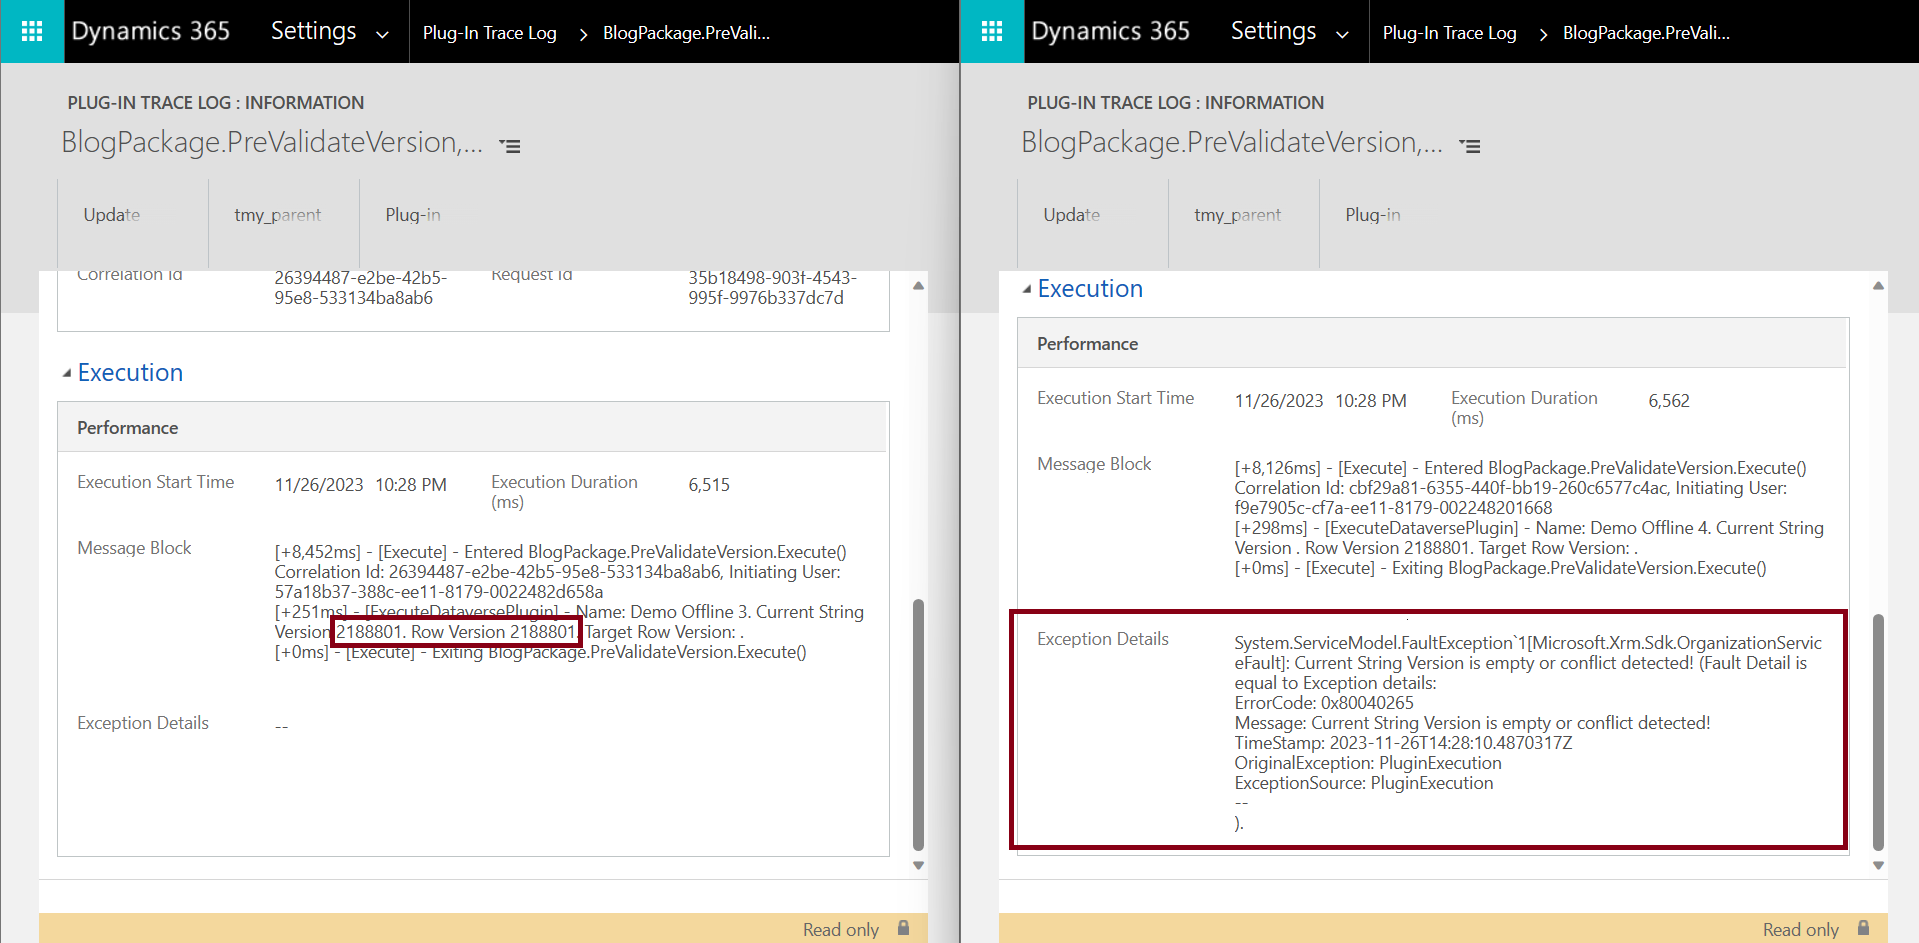Click Dynamics 365 logo in left window
The width and height of the screenshot is (1919, 943).
151,31
